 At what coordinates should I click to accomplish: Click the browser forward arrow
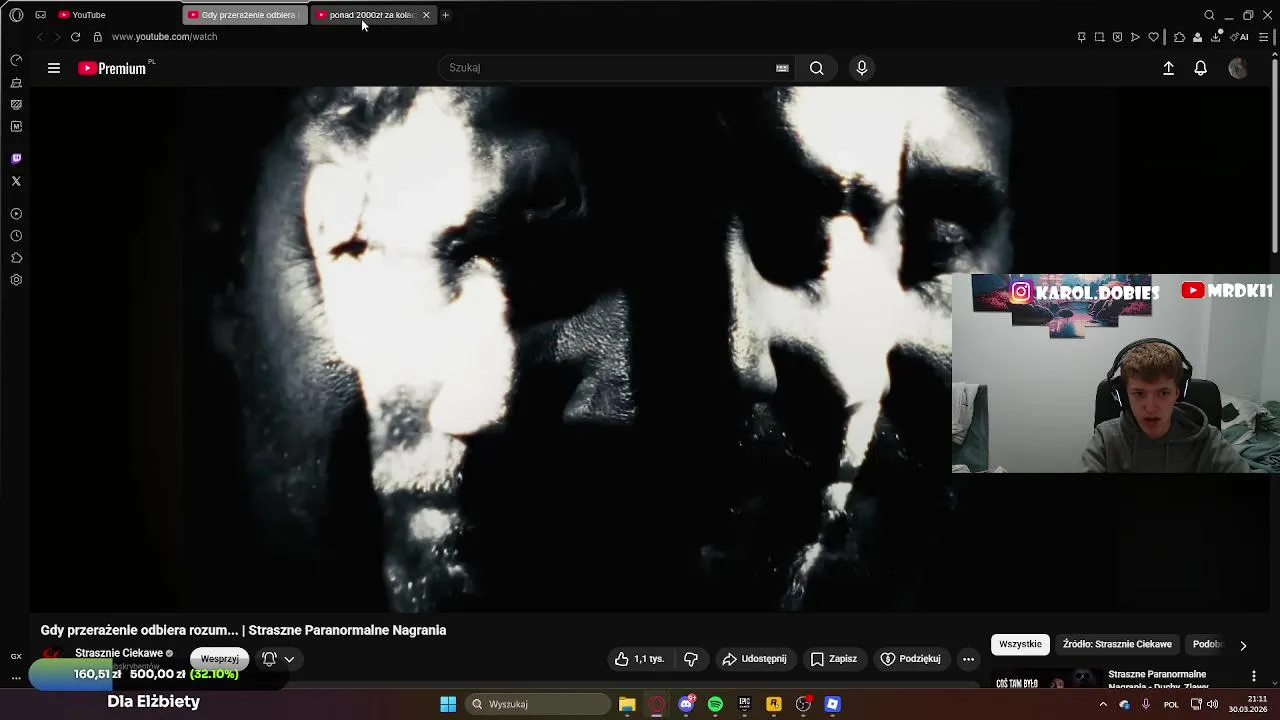point(57,37)
